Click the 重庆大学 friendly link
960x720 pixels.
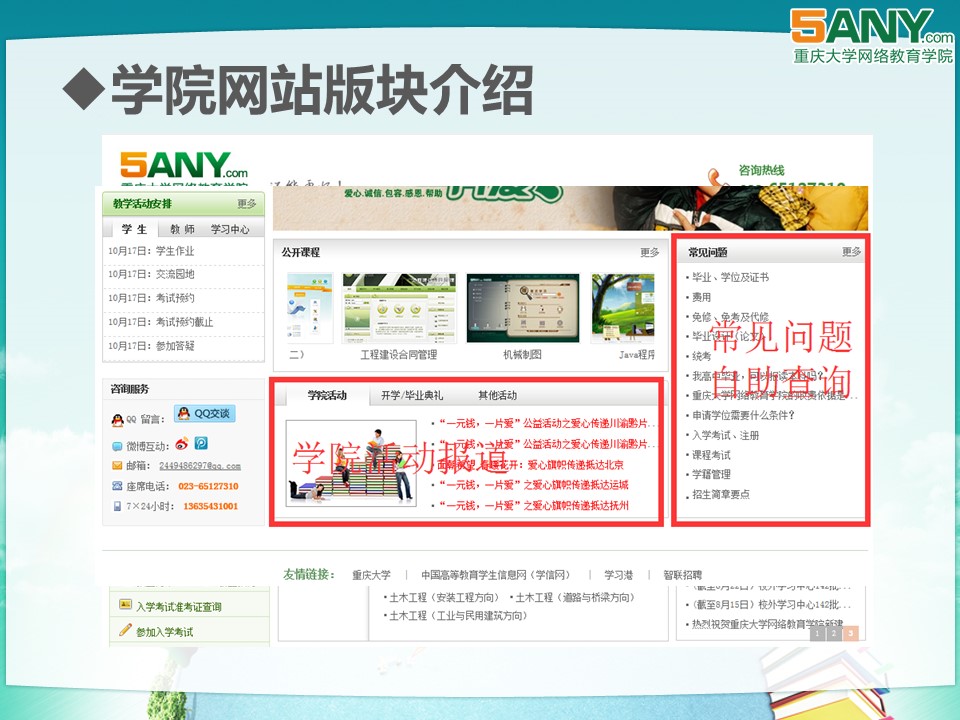click(x=371, y=575)
